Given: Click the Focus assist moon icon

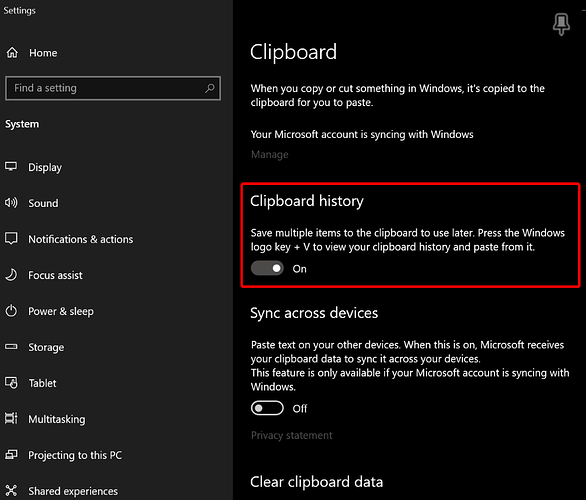Looking at the screenshot, I should click(x=11, y=275).
